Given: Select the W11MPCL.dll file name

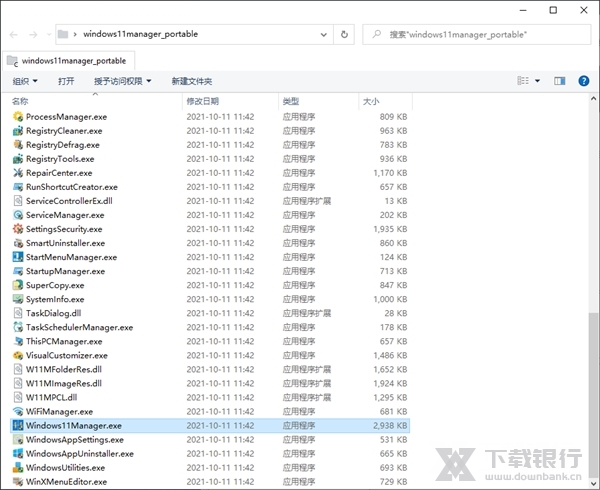Looking at the screenshot, I should tap(51, 397).
